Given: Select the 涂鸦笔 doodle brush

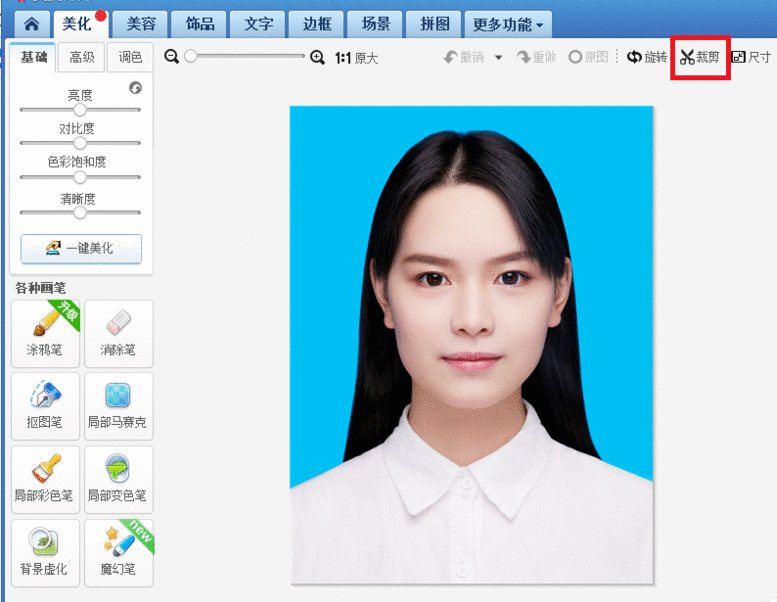Looking at the screenshot, I should (x=45, y=333).
